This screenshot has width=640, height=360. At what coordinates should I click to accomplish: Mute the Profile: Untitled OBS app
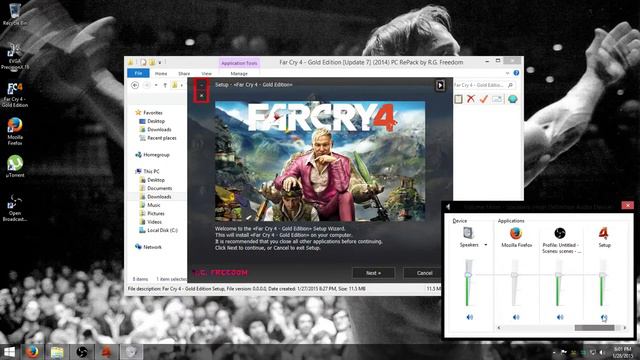click(560, 317)
